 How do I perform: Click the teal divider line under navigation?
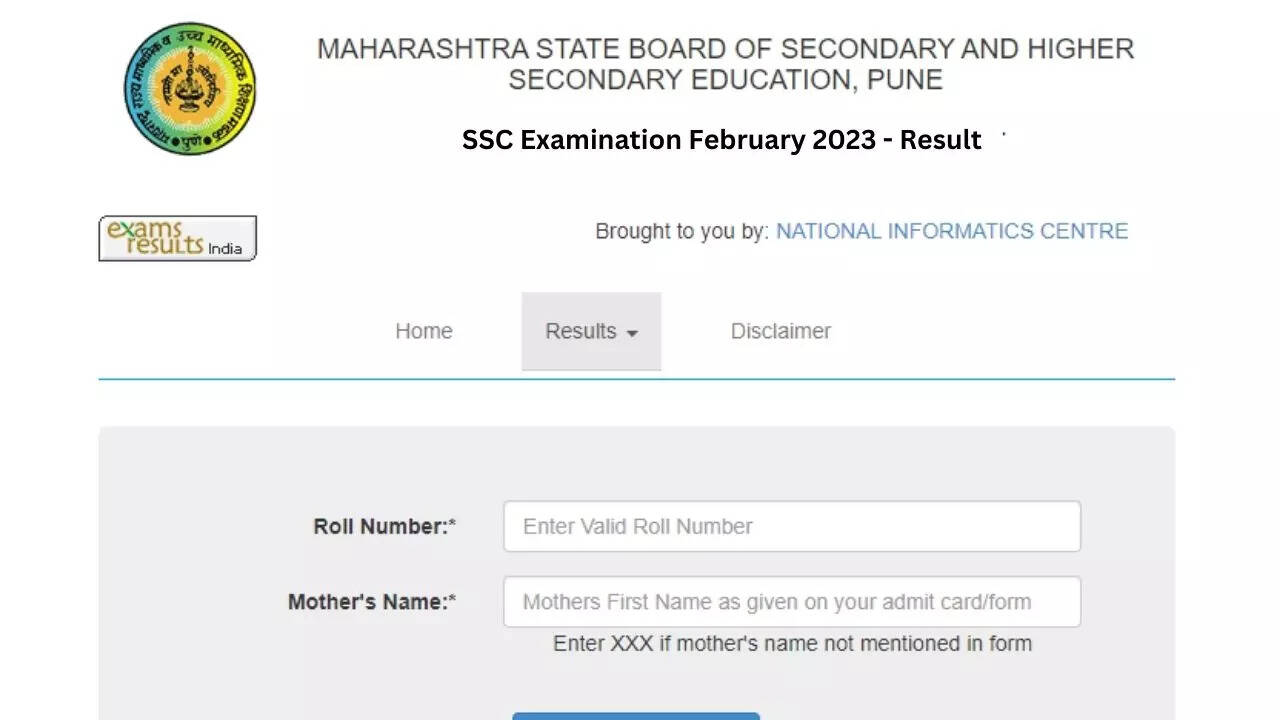pyautogui.click(x=636, y=379)
